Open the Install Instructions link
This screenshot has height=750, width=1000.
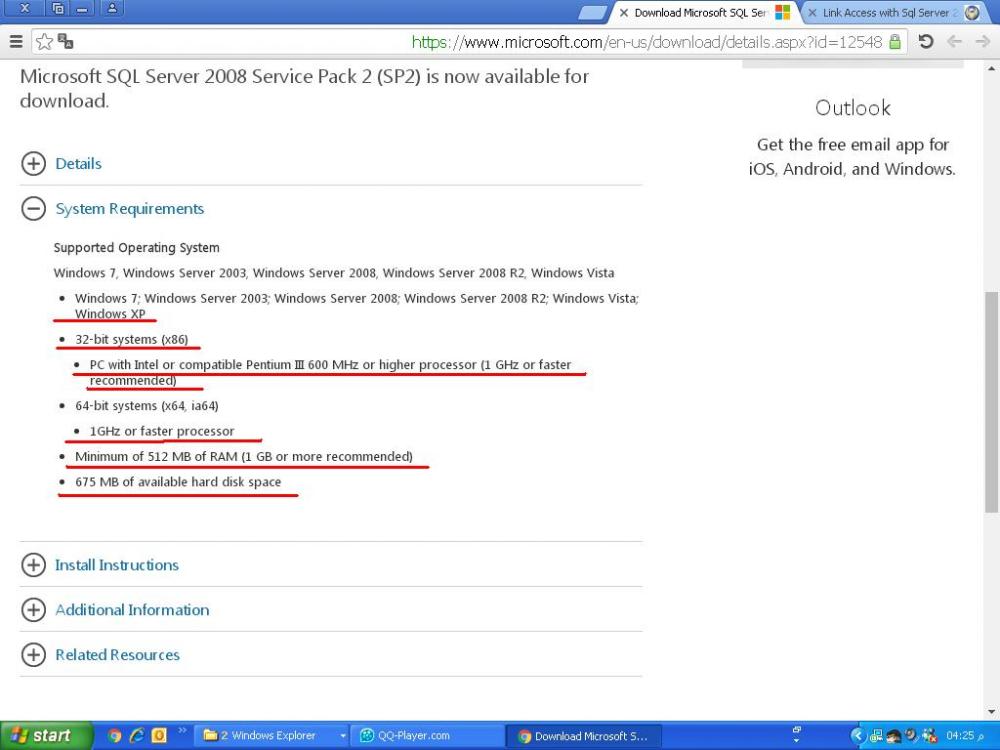pyautogui.click(x=117, y=564)
